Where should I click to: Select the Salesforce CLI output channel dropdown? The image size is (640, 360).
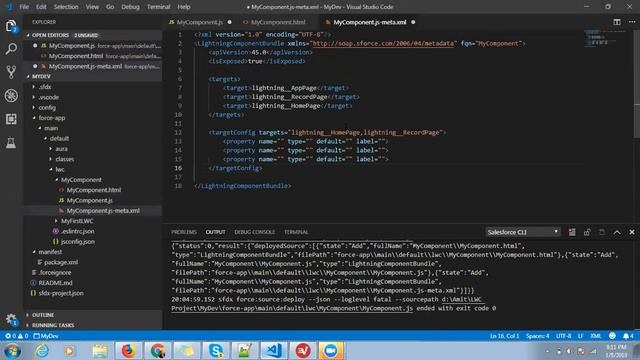[x=522, y=232]
